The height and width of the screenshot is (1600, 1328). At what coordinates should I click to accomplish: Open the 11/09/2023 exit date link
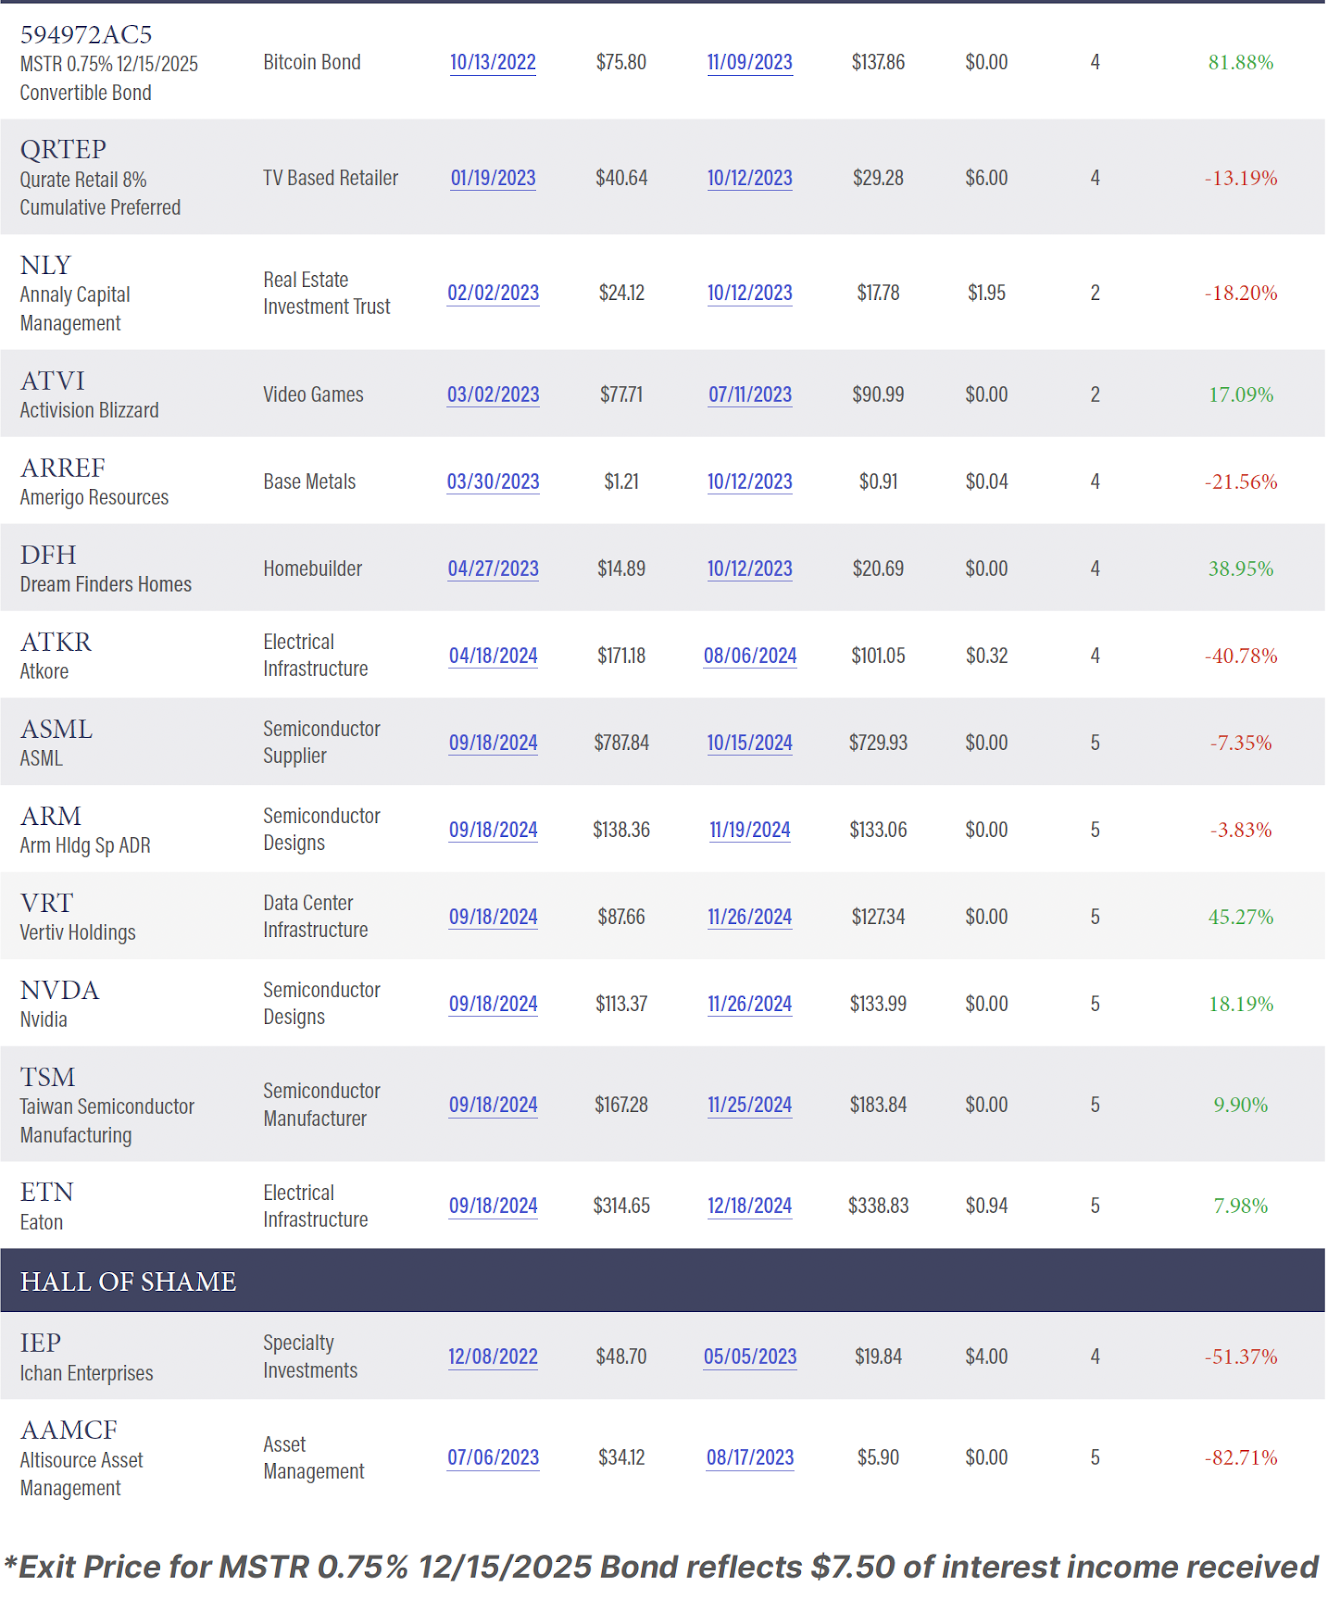pyautogui.click(x=750, y=62)
